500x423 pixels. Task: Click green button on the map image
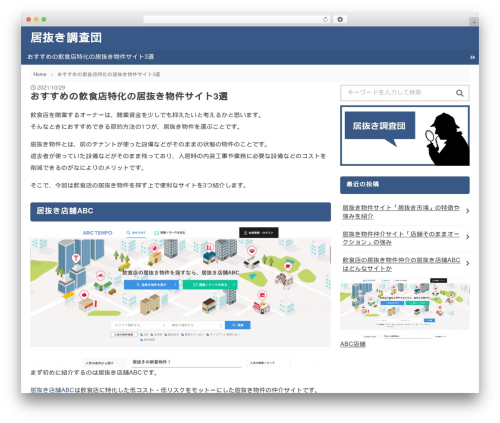tap(210, 285)
